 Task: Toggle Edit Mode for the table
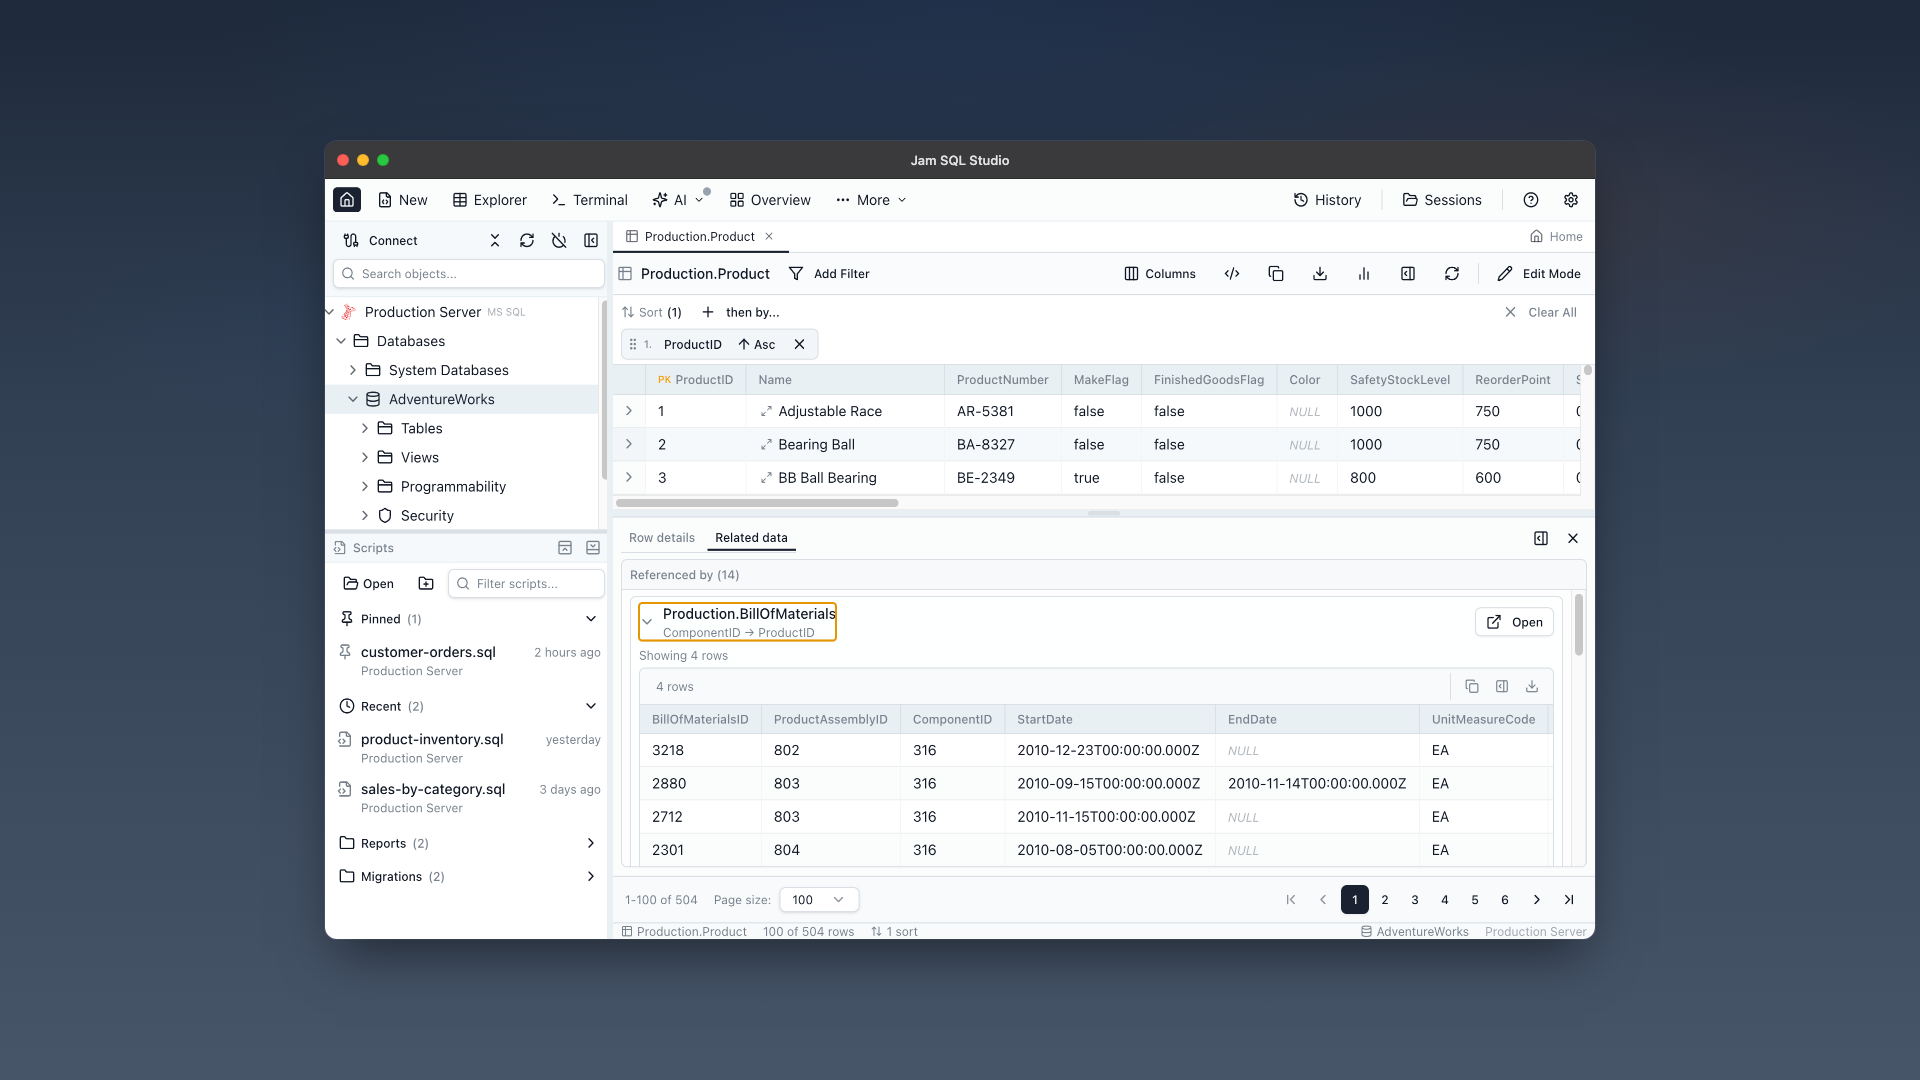pos(1539,273)
